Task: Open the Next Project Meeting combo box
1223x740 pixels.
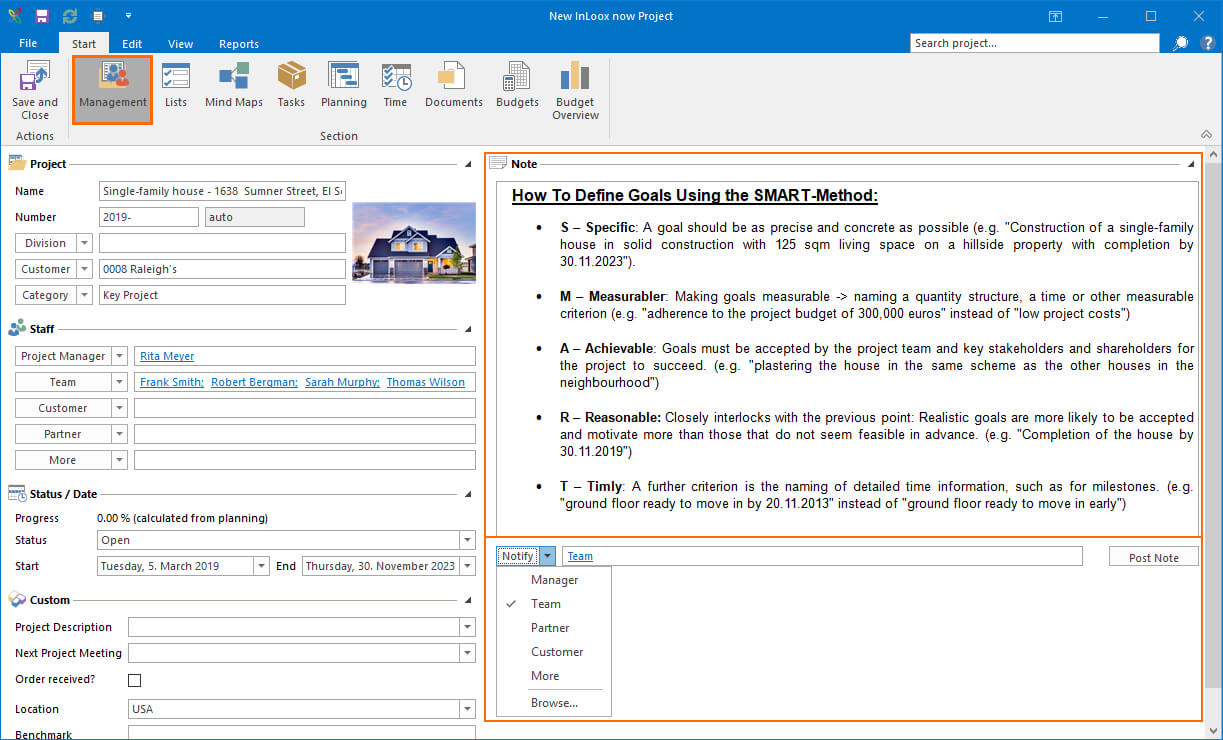Action: click(301, 653)
